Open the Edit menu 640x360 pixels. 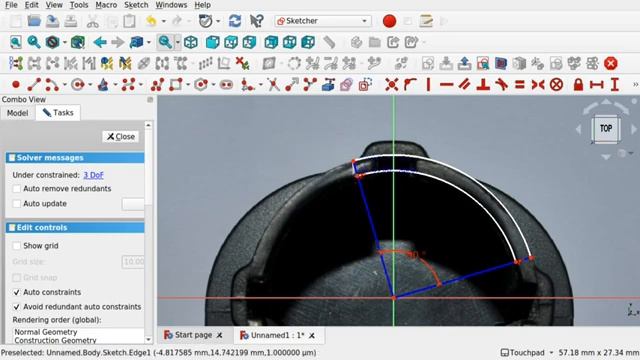click(x=31, y=5)
